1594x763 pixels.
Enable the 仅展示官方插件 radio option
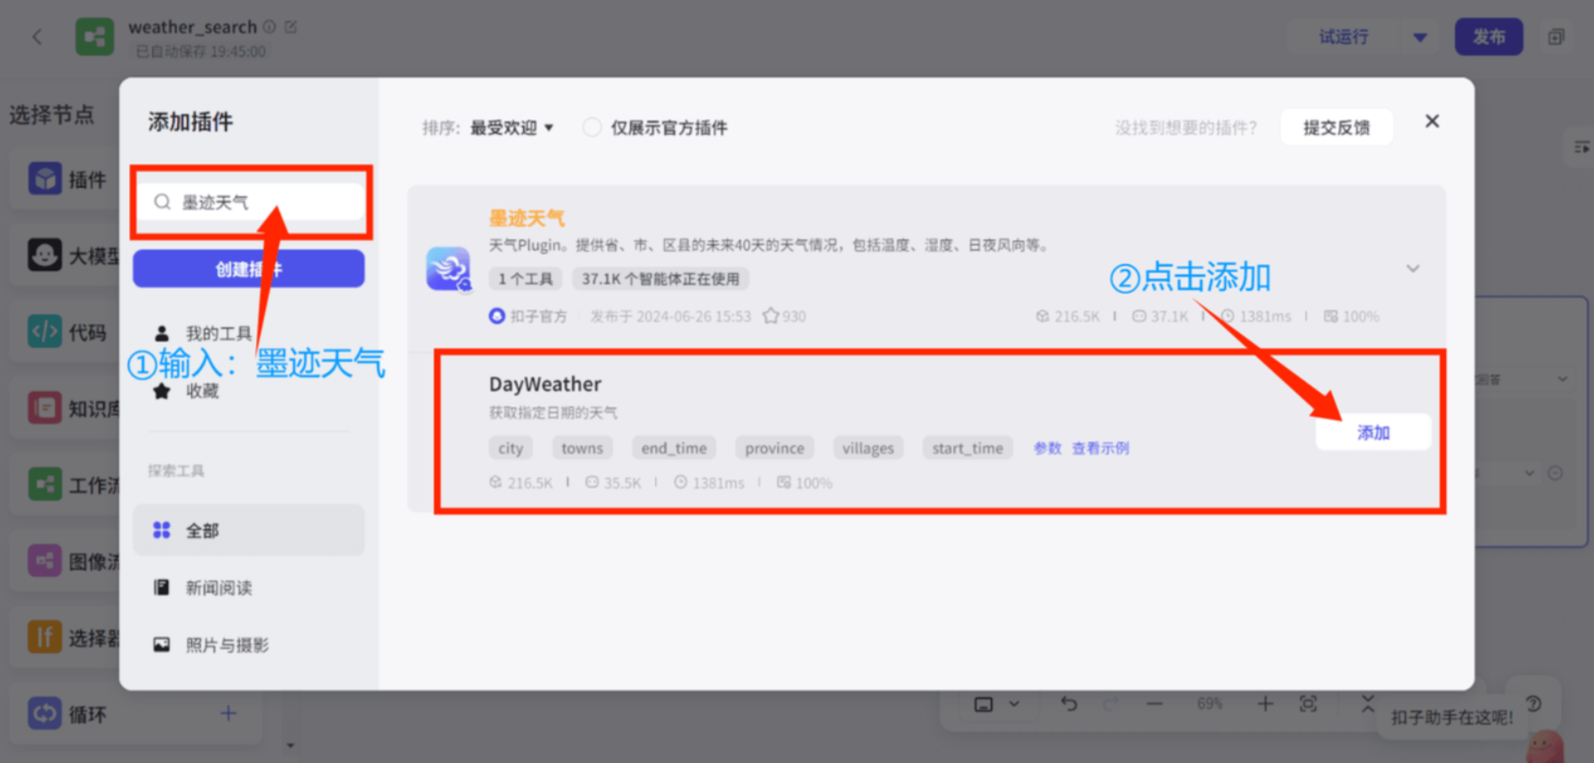(592, 127)
